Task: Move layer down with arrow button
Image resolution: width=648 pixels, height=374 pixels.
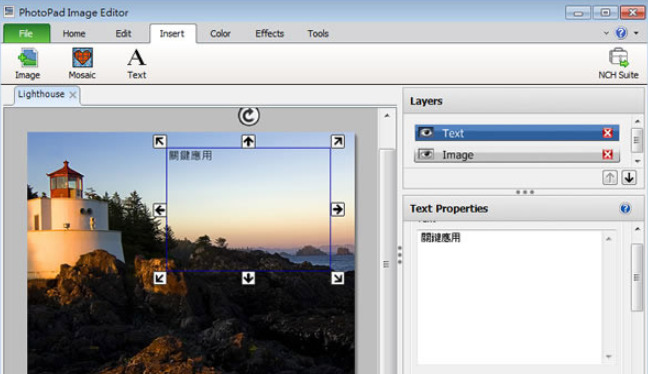Action: coord(629,178)
